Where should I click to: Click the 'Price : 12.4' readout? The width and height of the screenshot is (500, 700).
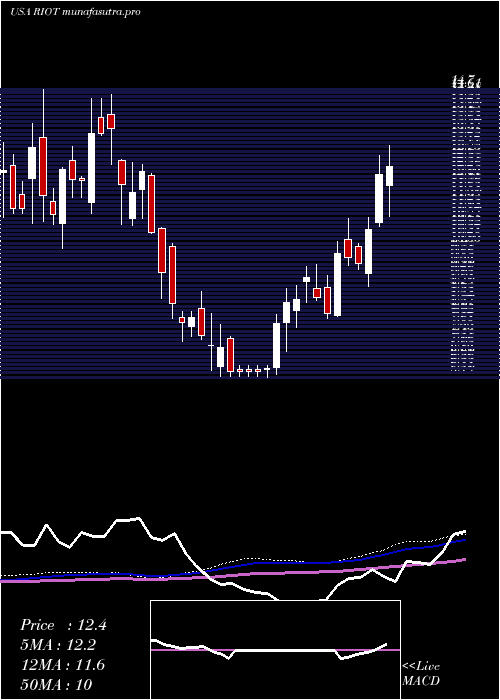pyautogui.click(x=63, y=625)
